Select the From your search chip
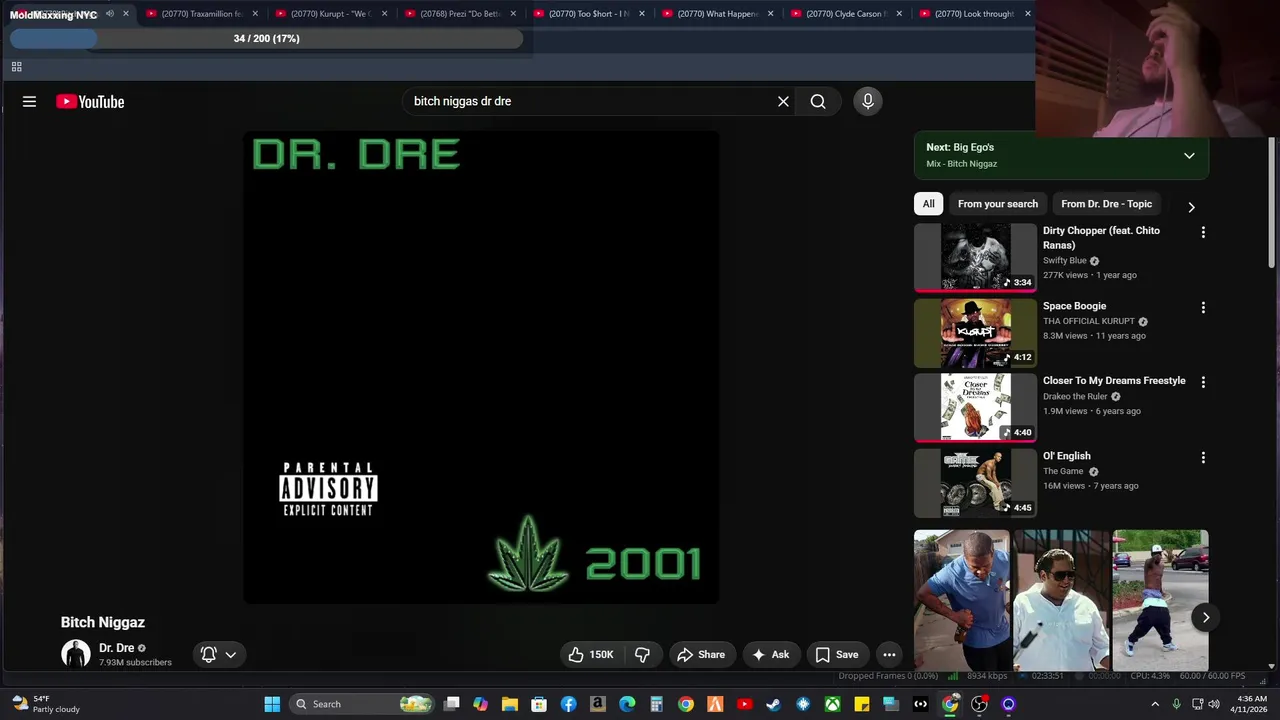This screenshot has height=720, width=1280. pyautogui.click(x=998, y=204)
